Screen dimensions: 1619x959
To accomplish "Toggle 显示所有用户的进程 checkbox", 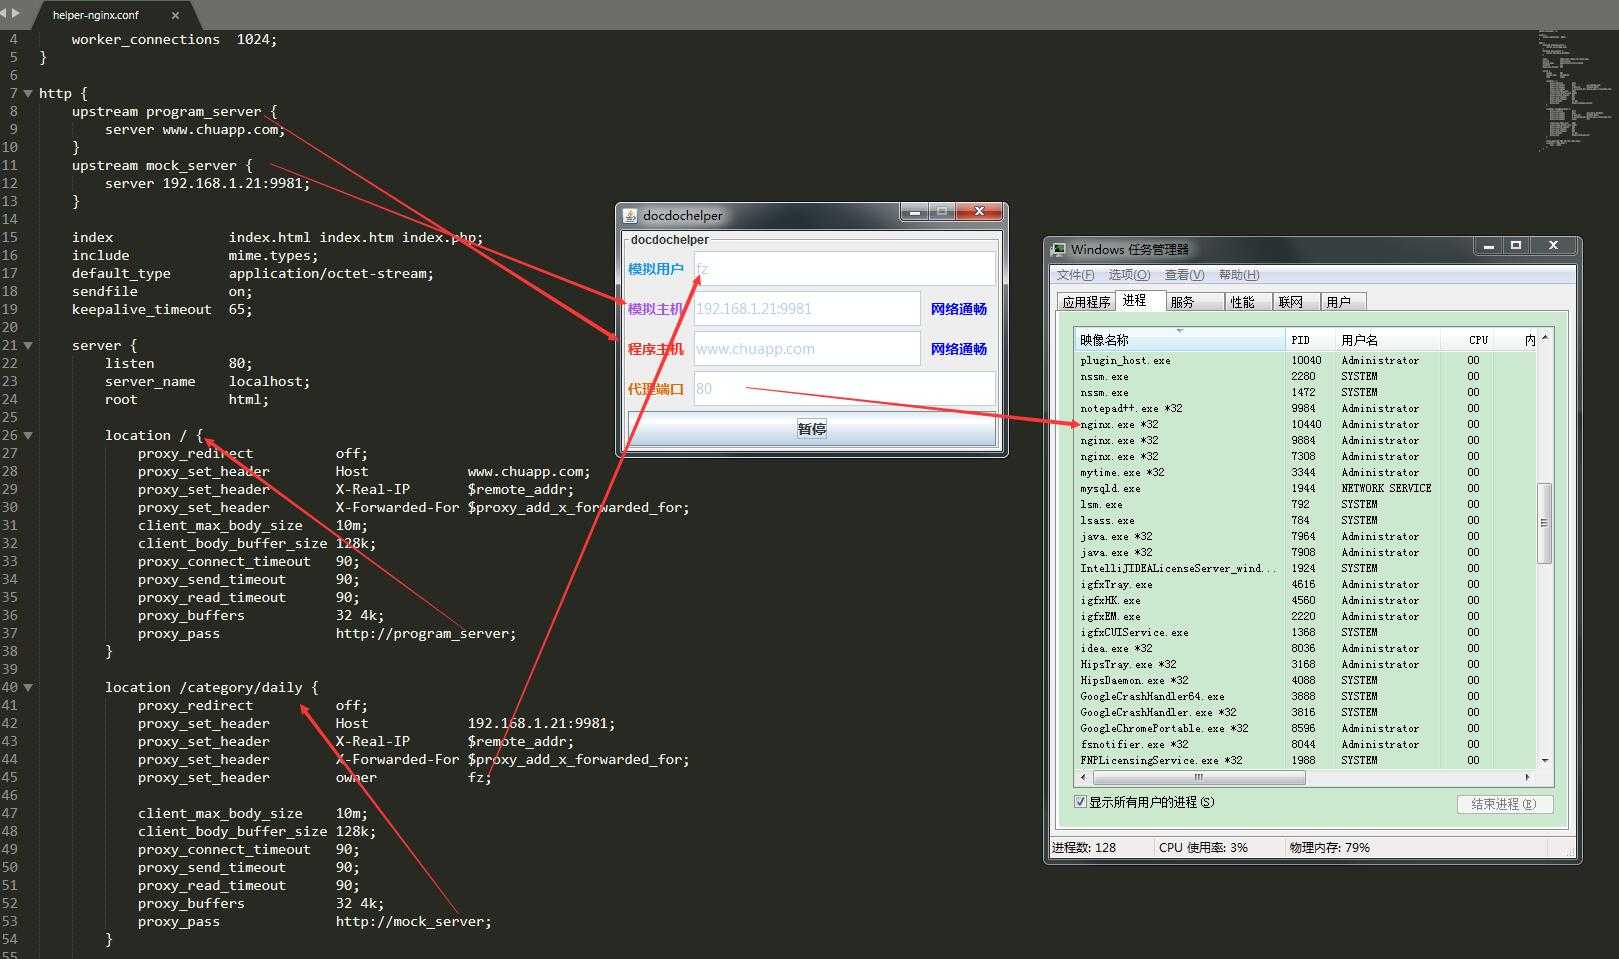I will 1080,802.
